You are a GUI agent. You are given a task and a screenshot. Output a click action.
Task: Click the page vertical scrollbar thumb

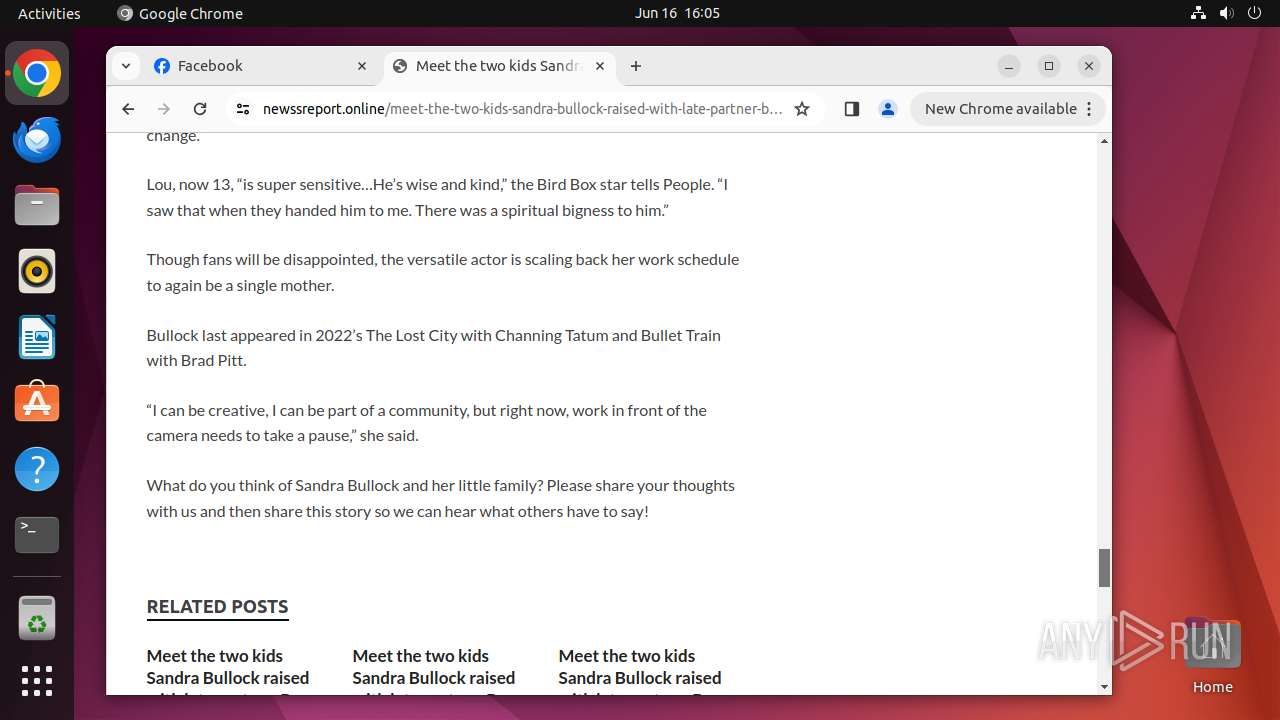(1104, 568)
